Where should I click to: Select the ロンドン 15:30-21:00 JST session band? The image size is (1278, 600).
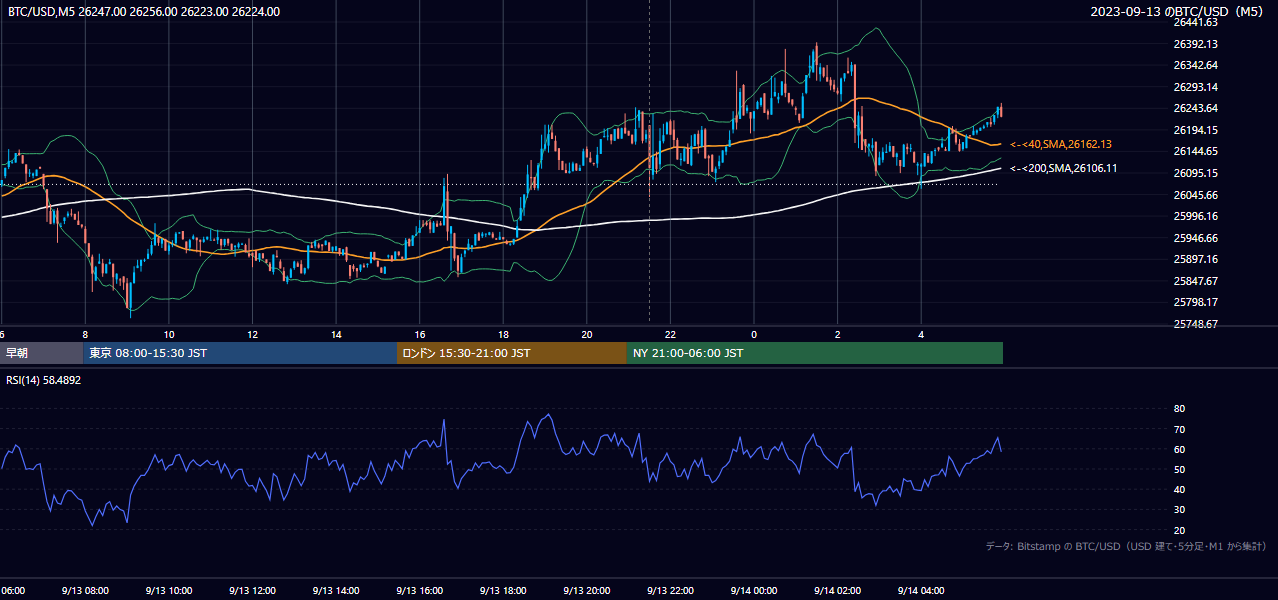(512, 353)
